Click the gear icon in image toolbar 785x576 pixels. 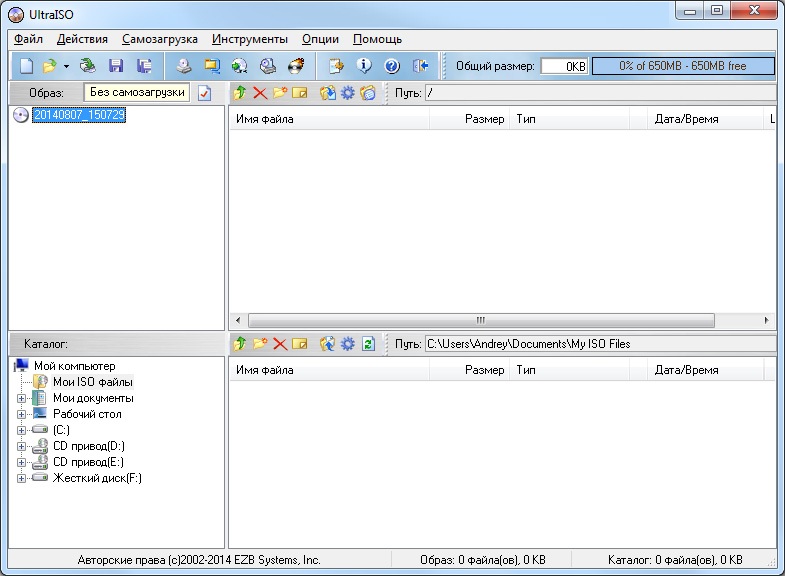point(348,93)
